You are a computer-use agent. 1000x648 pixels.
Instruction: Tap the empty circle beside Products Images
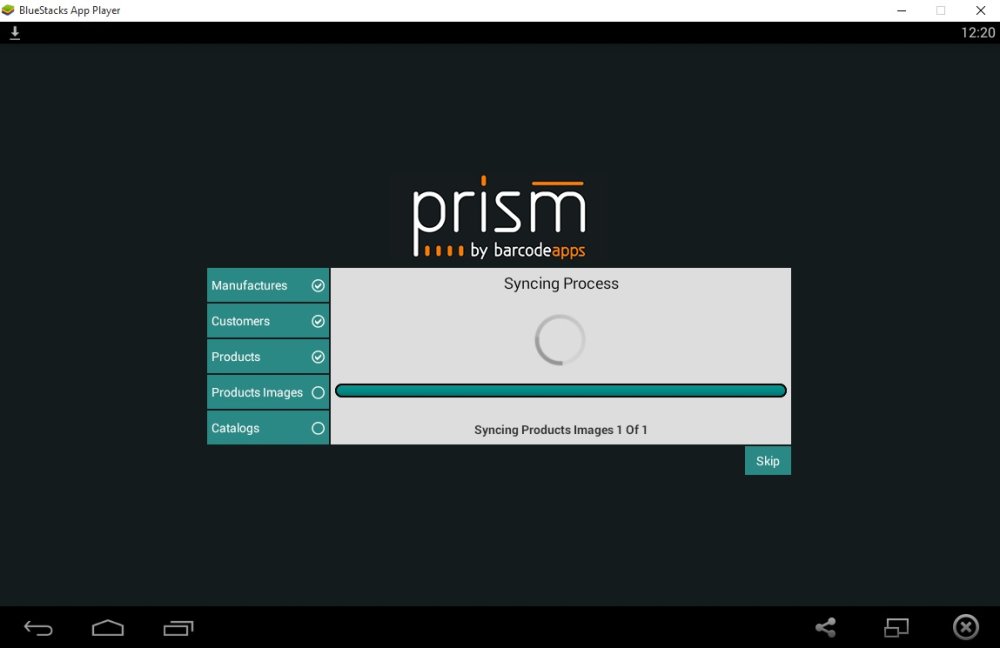tap(318, 392)
